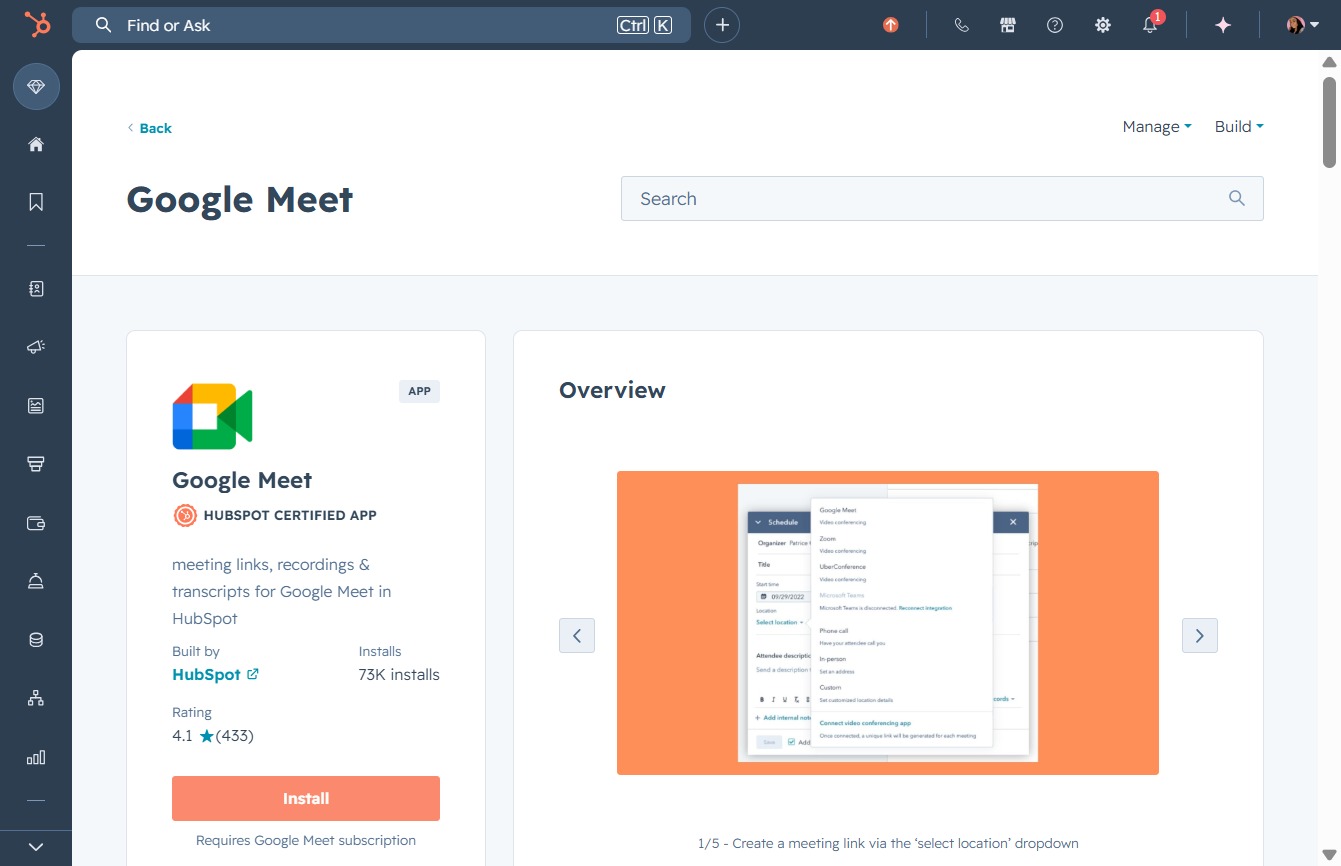Open the Sales sidebar icon
Image resolution: width=1341 pixels, height=866 pixels.
coord(36,464)
